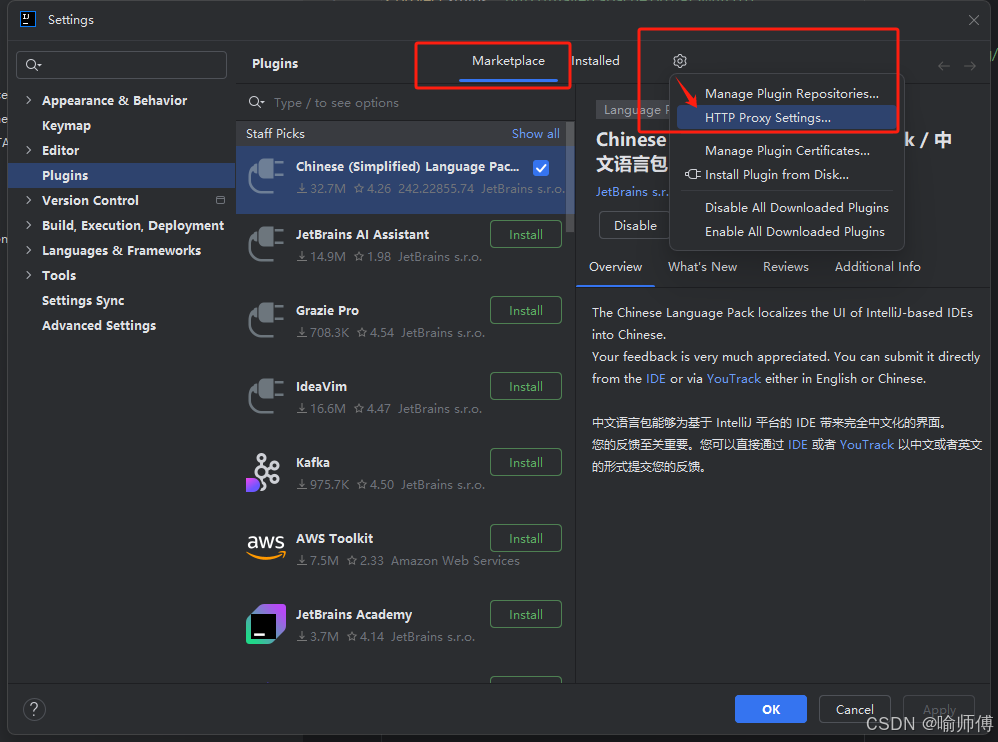Select Keymap in settings tree
Viewport: 998px width, 742px height.
tap(66, 125)
